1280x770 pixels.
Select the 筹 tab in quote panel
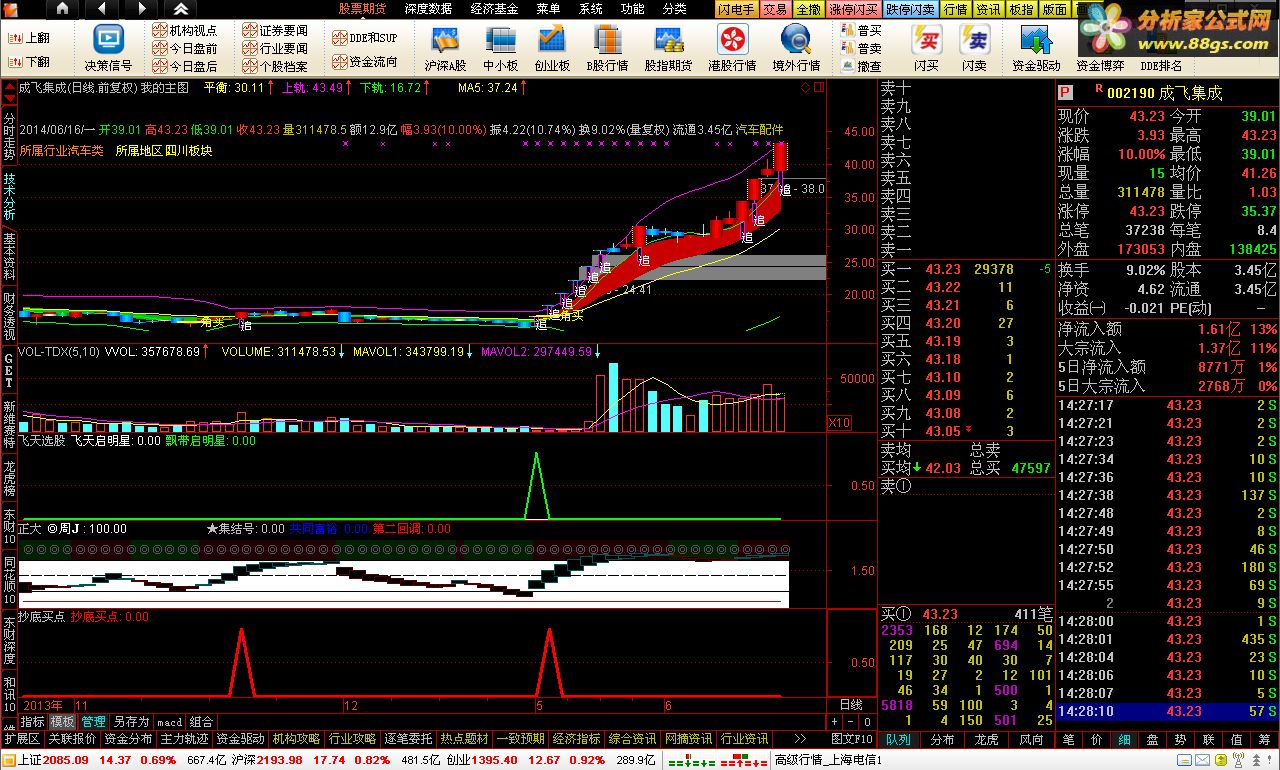(1265, 740)
